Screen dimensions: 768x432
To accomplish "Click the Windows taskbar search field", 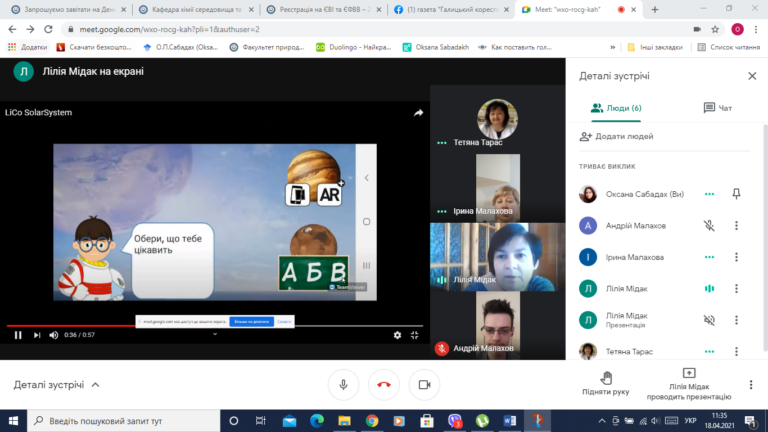I will (123, 421).
